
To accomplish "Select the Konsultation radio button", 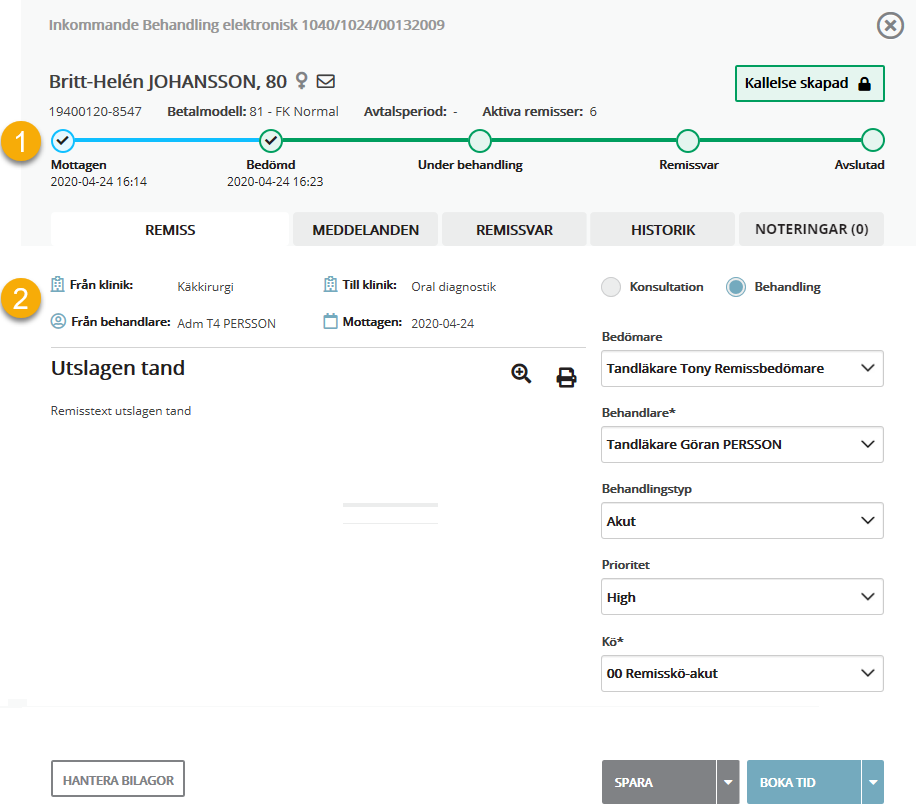I will pyautogui.click(x=611, y=287).
